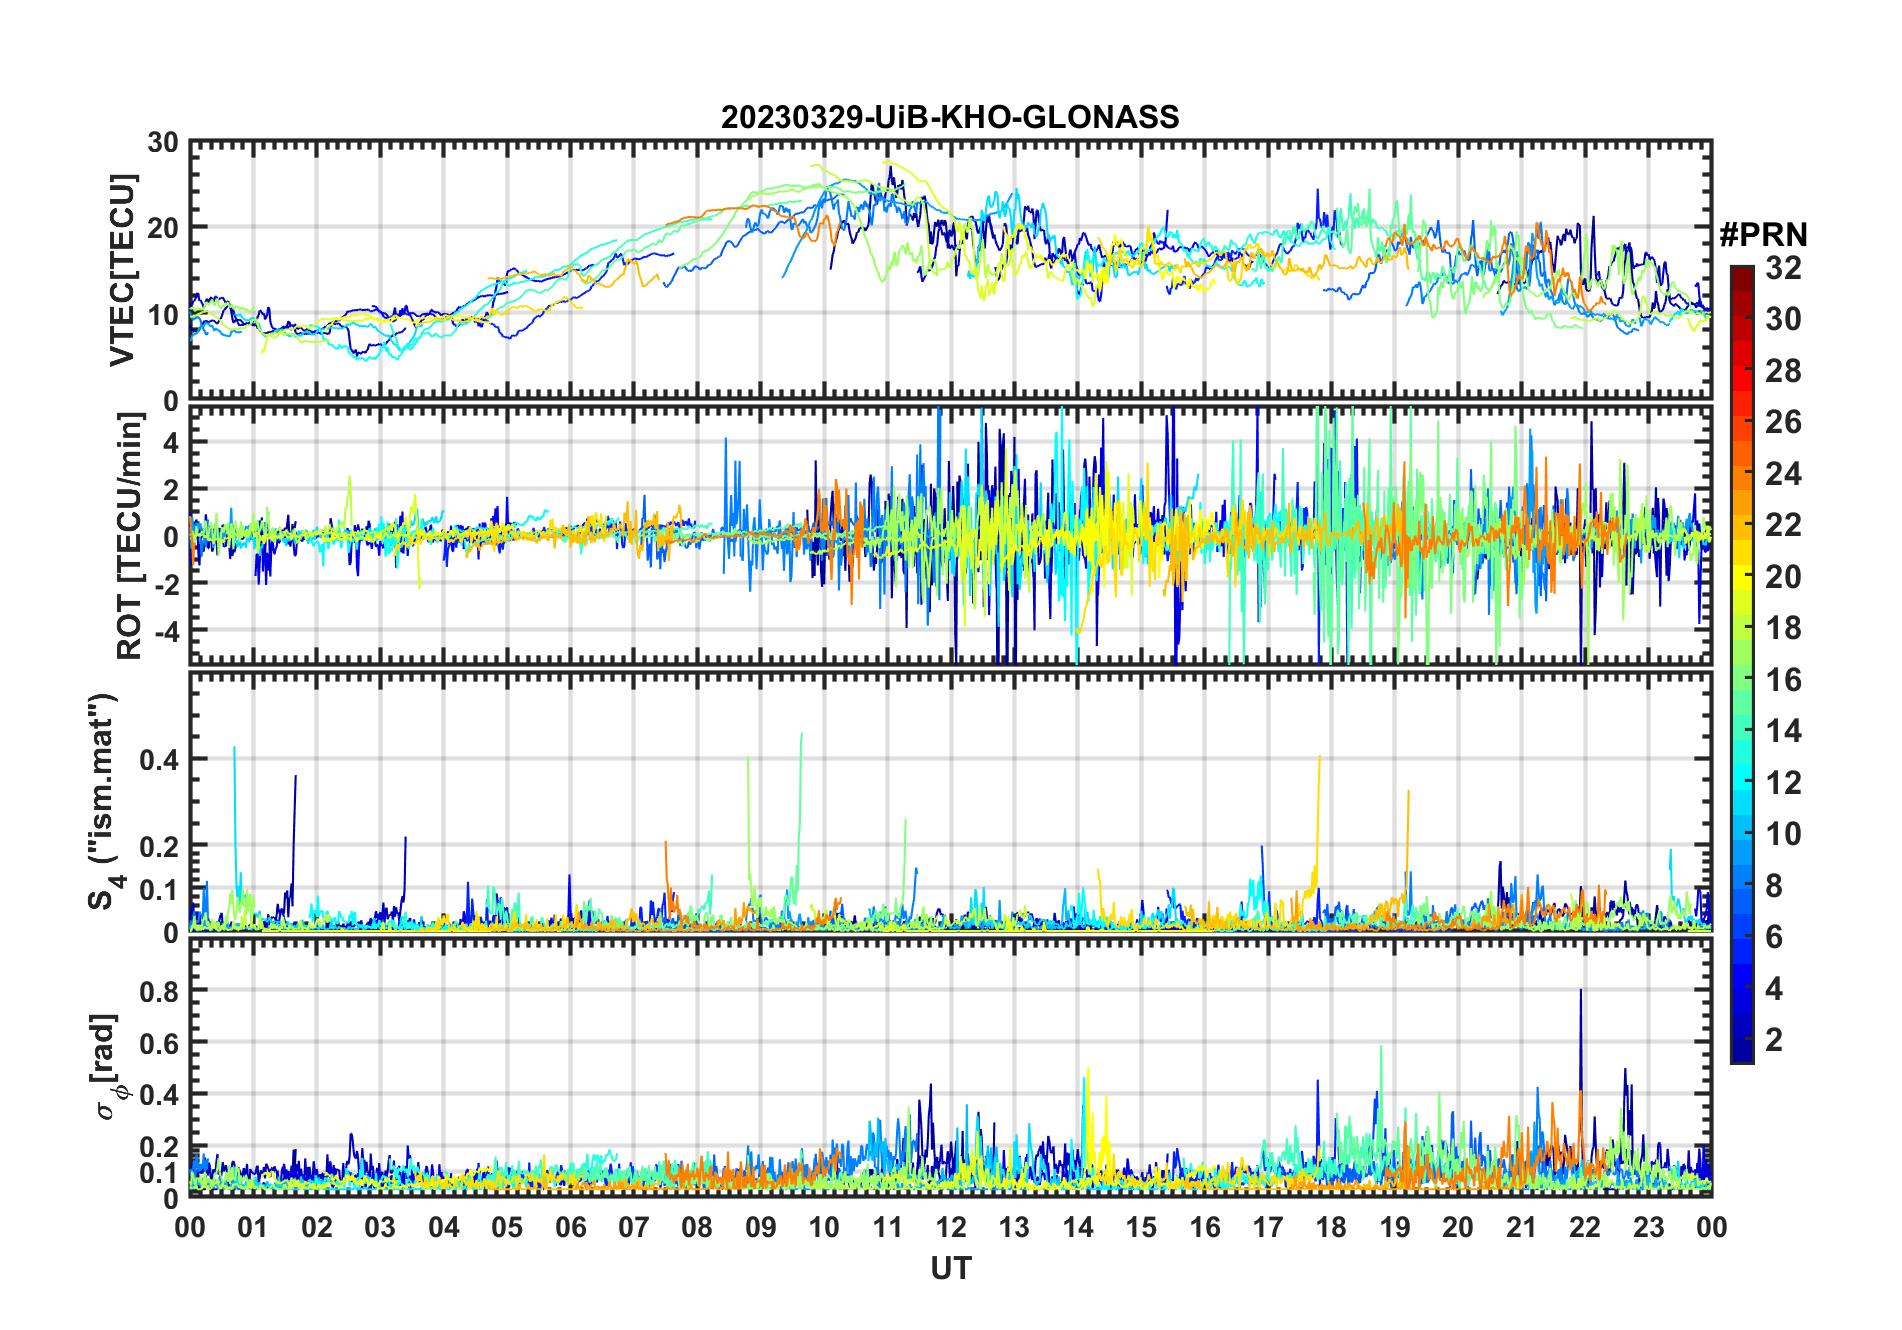
Task: Click the 06 hour tick on UT axis
Action: [570, 1227]
